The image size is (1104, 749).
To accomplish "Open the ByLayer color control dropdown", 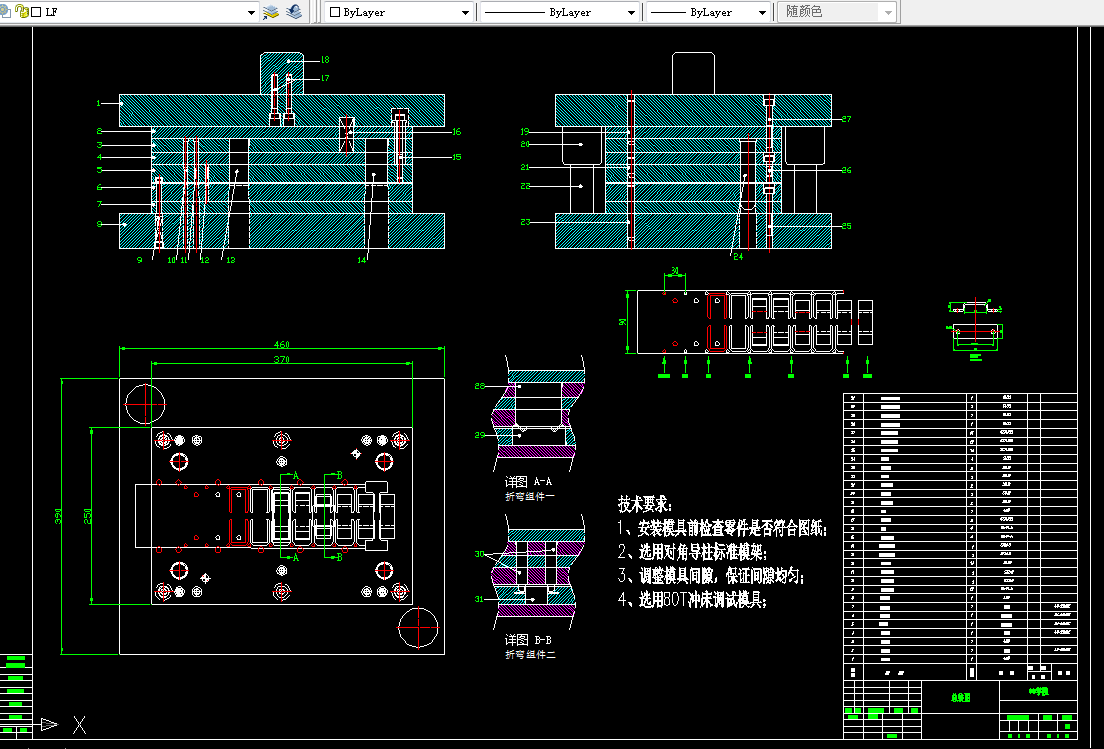I will pos(465,12).
